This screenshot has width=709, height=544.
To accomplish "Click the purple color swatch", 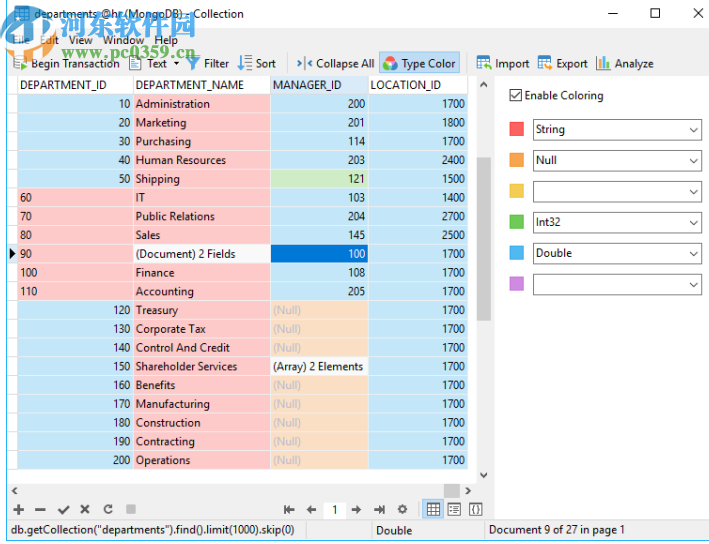I will [x=516, y=284].
